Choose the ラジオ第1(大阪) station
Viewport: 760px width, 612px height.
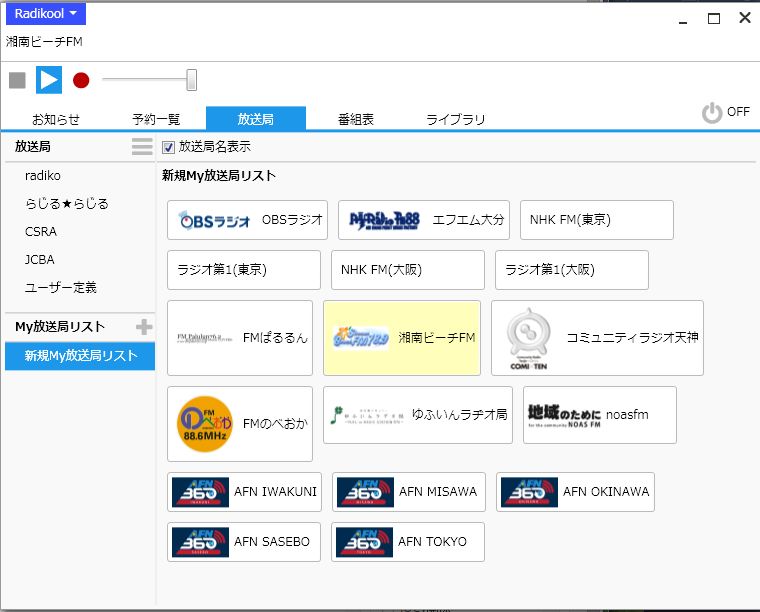[571, 270]
